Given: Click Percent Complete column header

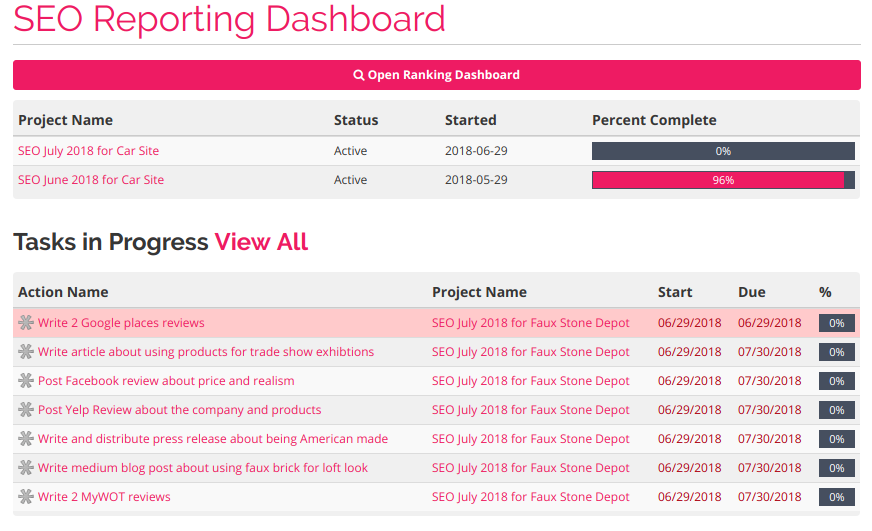Looking at the screenshot, I should [x=654, y=120].
